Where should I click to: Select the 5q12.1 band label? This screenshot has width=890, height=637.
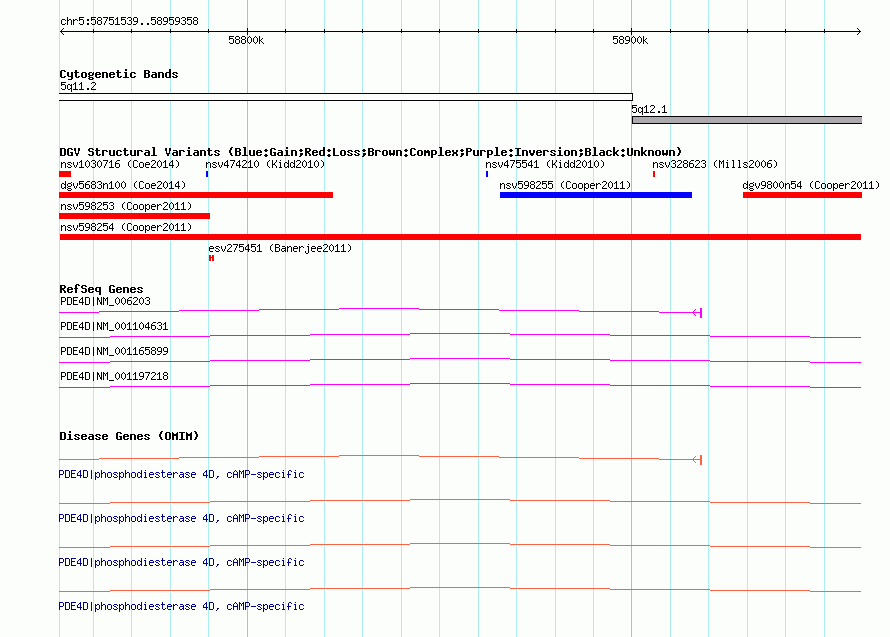pos(649,109)
